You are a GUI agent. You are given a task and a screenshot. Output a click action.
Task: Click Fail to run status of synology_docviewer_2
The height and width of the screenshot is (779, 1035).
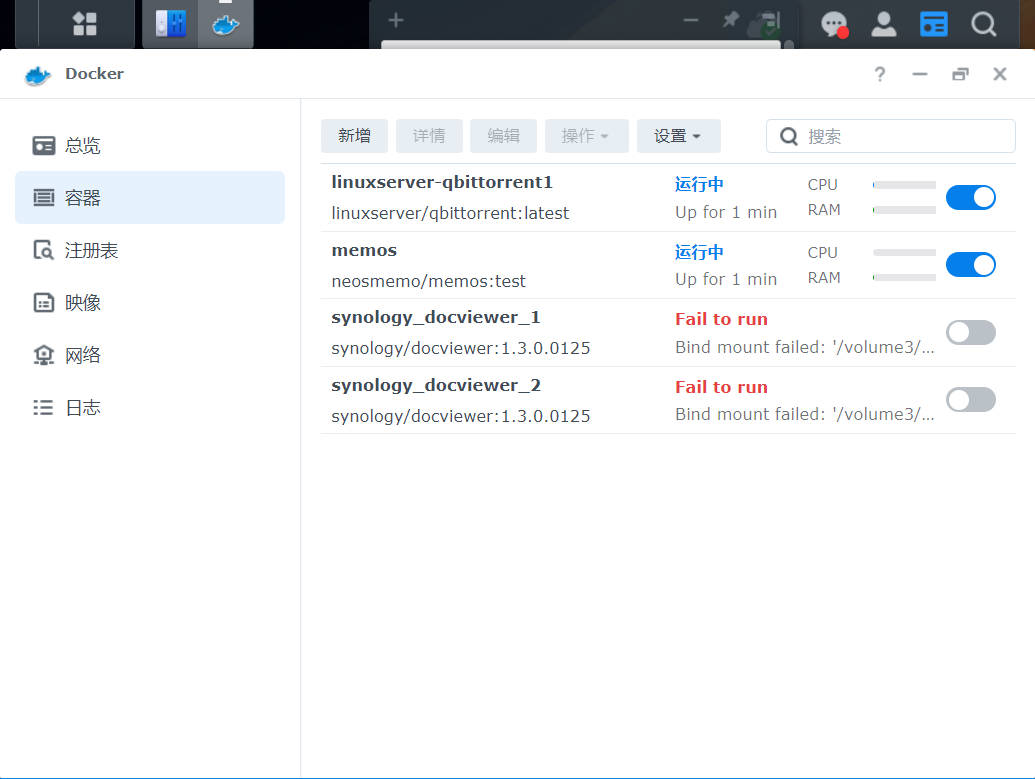721,387
